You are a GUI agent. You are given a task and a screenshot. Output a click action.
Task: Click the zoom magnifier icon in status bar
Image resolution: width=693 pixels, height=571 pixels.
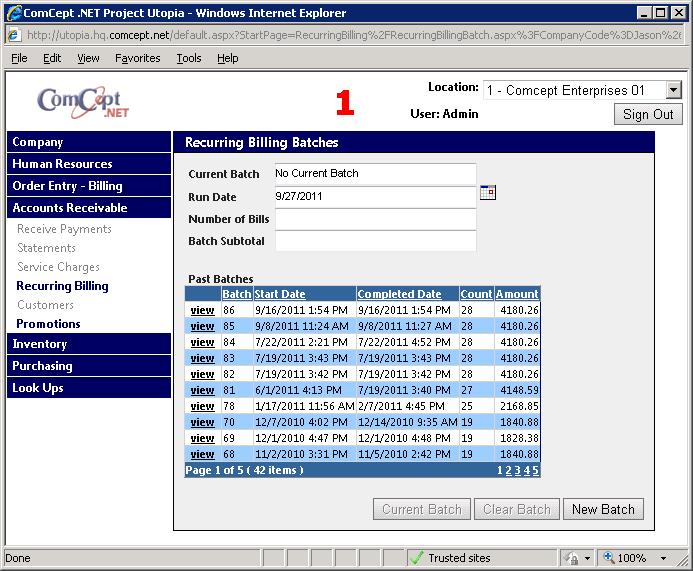click(610, 558)
